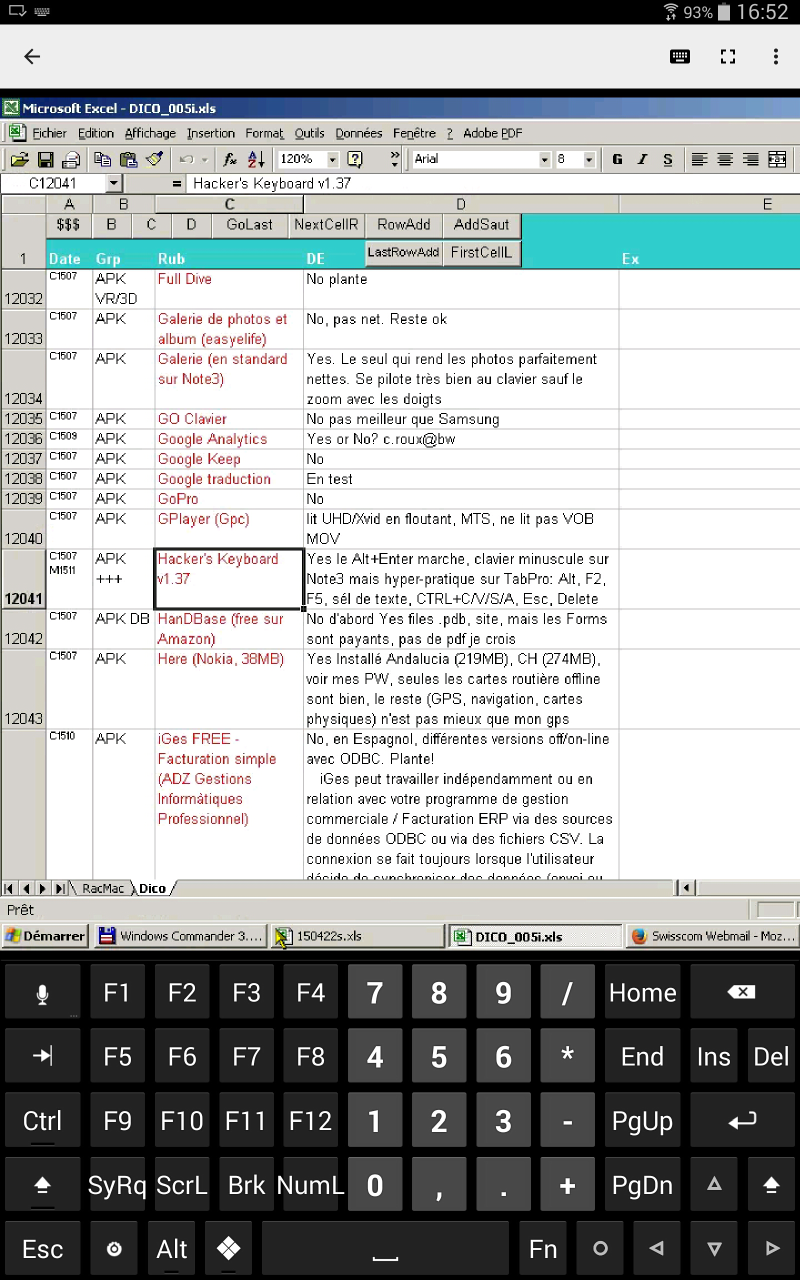Toggle the Ctrl modifier key

click(x=43, y=1121)
